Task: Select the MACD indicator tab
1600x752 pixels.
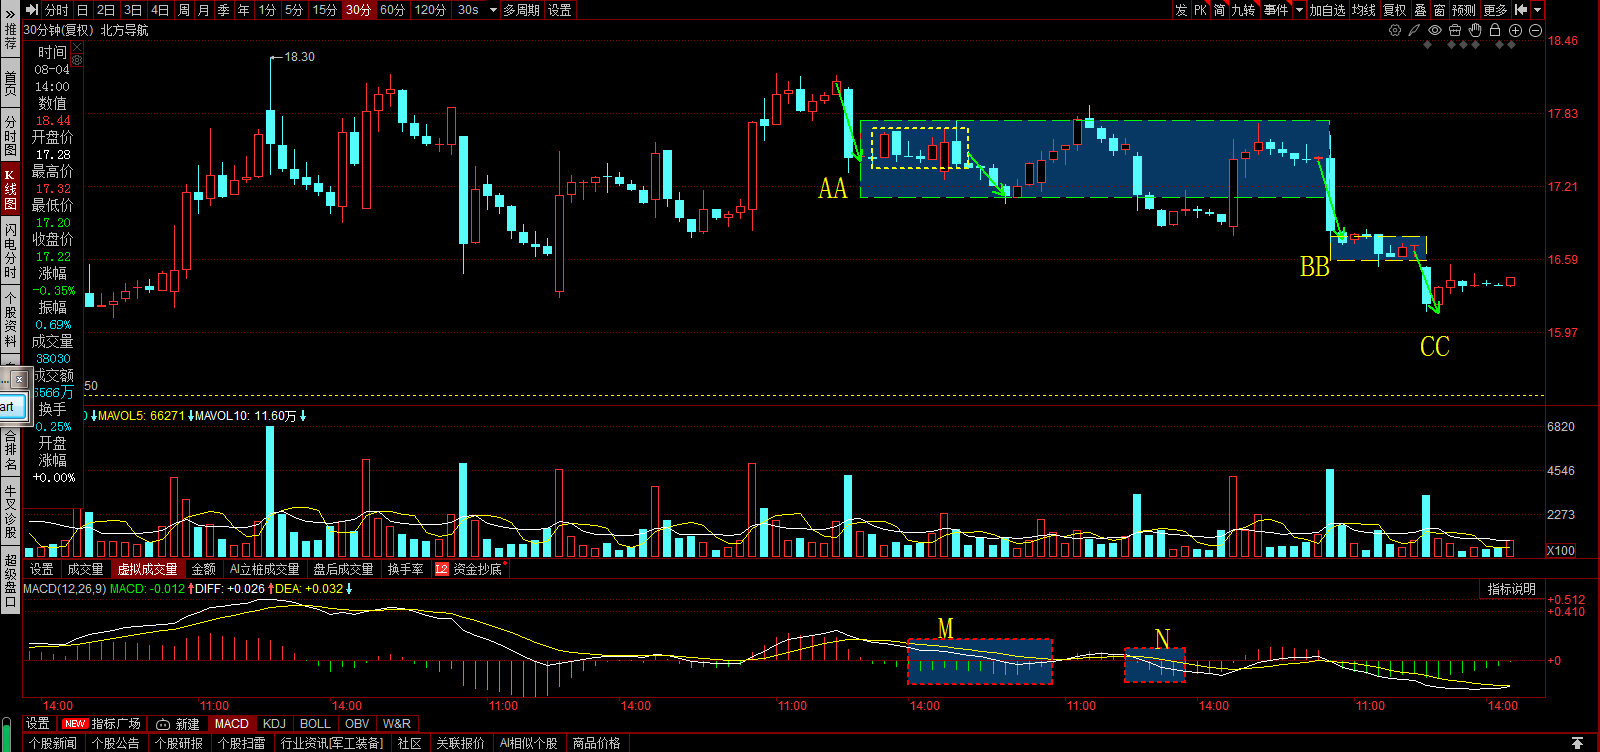Action: pyautogui.click(x=231, y=723)
